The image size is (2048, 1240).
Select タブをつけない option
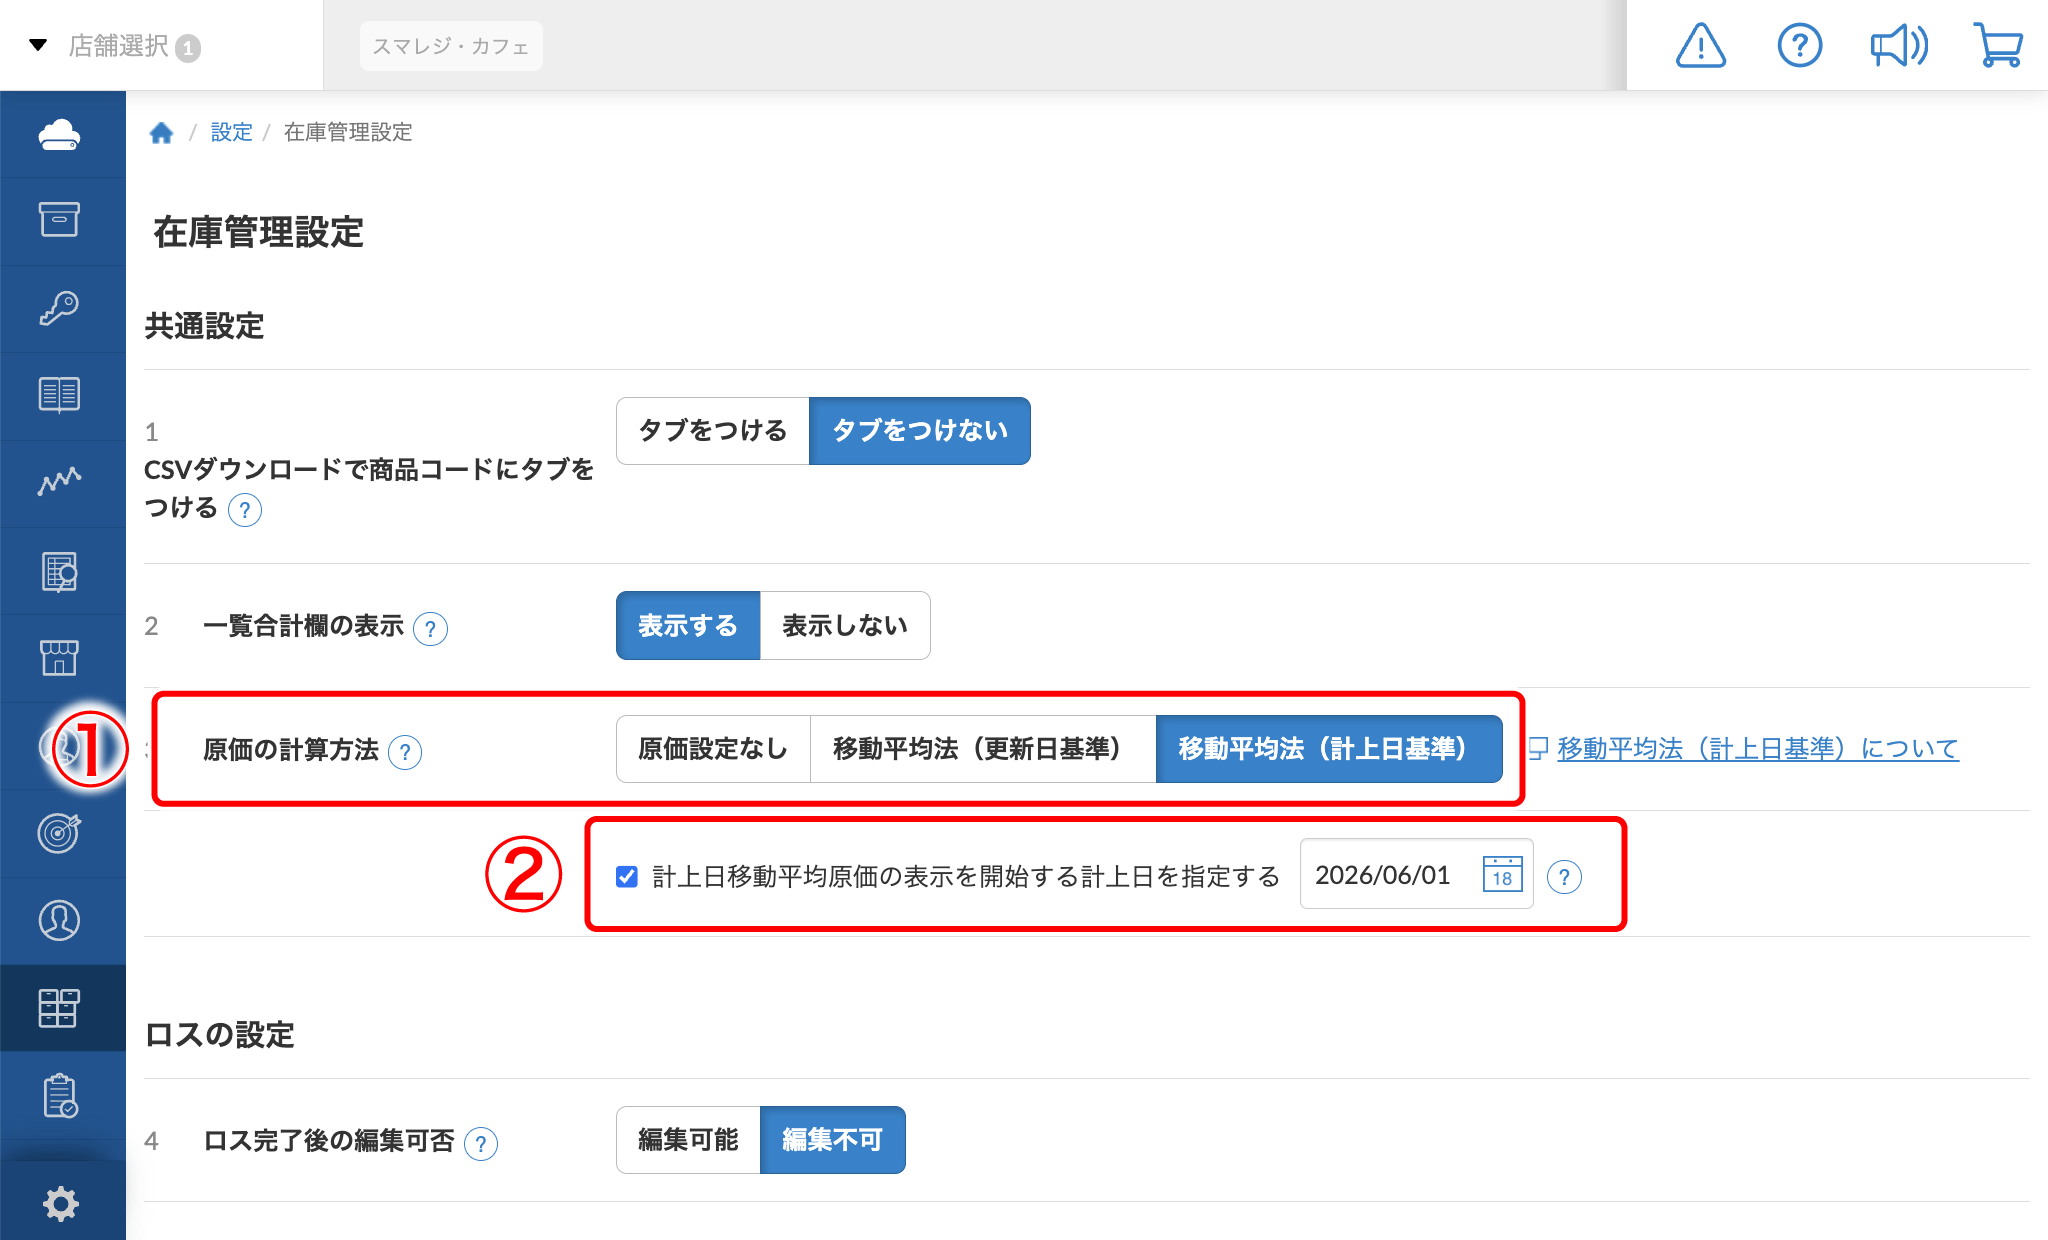click(x=920, y=431)
